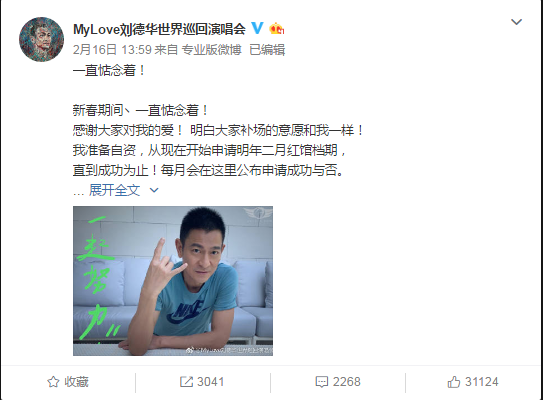Click the star favorite icon
Image resolution: width=543 pixels, height=400 pixels.
[x=53, y=382]
